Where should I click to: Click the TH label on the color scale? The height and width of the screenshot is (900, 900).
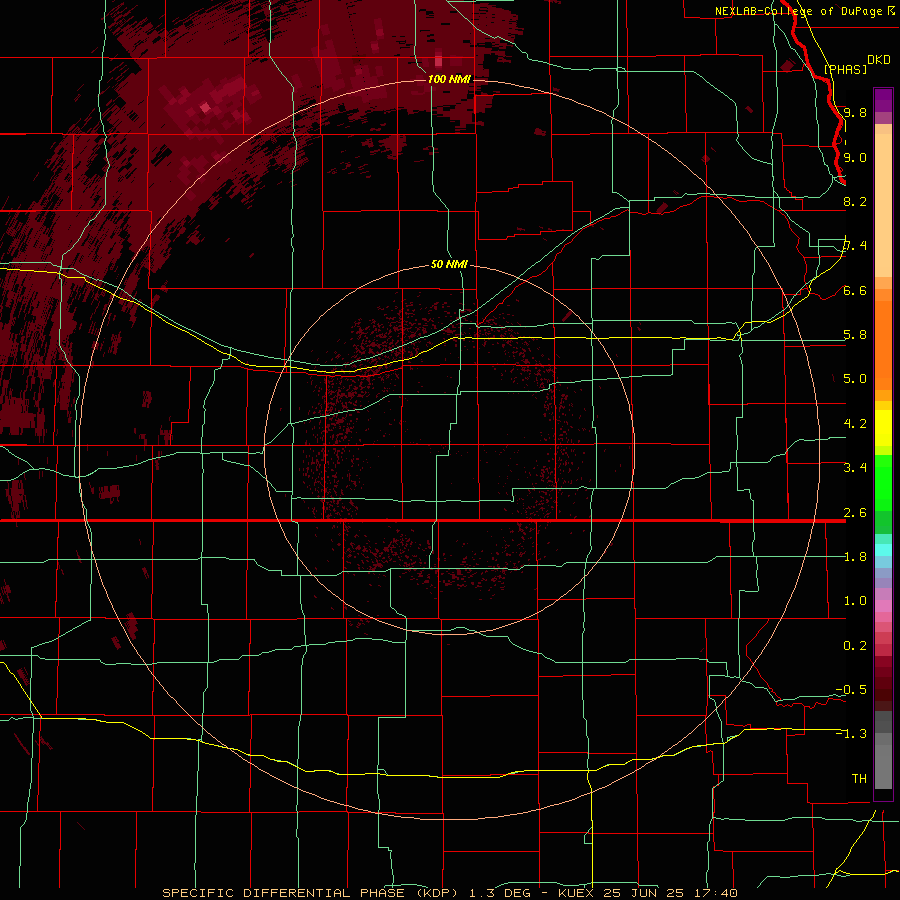(x=859, y=779)
